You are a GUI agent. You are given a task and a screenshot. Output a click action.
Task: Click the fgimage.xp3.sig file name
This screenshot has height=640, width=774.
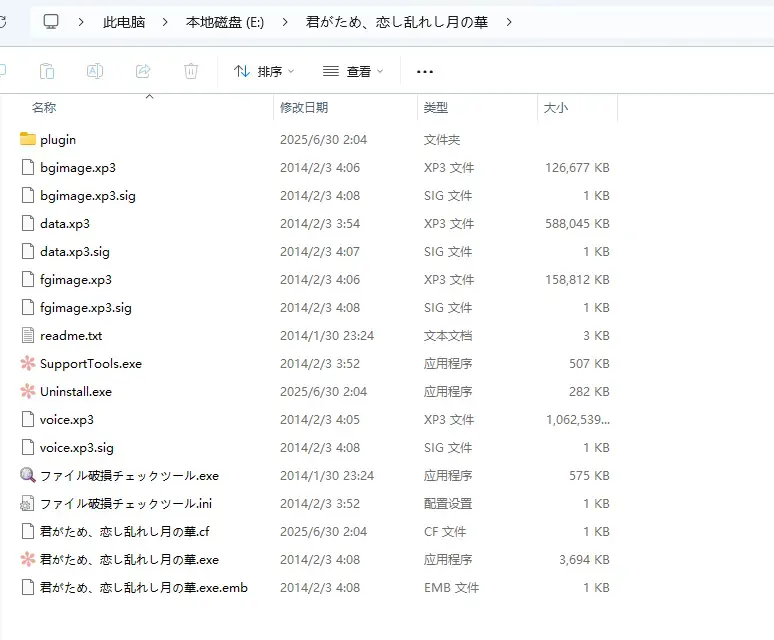coord(86,308)
